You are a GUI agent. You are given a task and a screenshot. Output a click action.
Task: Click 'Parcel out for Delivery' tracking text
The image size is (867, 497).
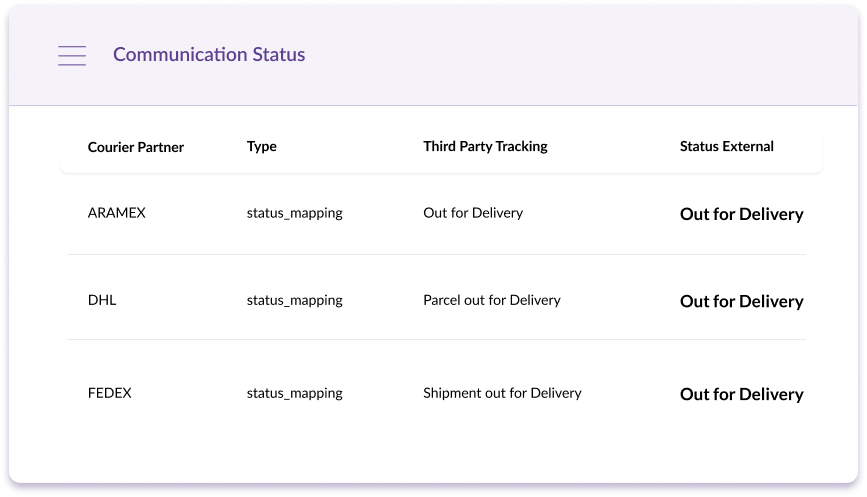click(492, 300)
